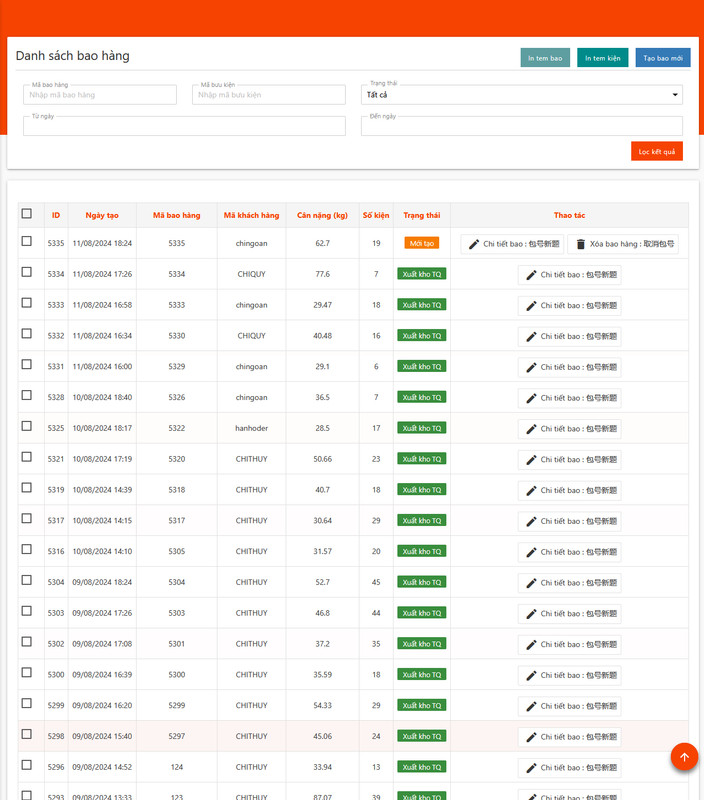Viewport: 704px width, 800px height.
Task: Click pencil edit icon in row 5331
Action: (531, 367)
